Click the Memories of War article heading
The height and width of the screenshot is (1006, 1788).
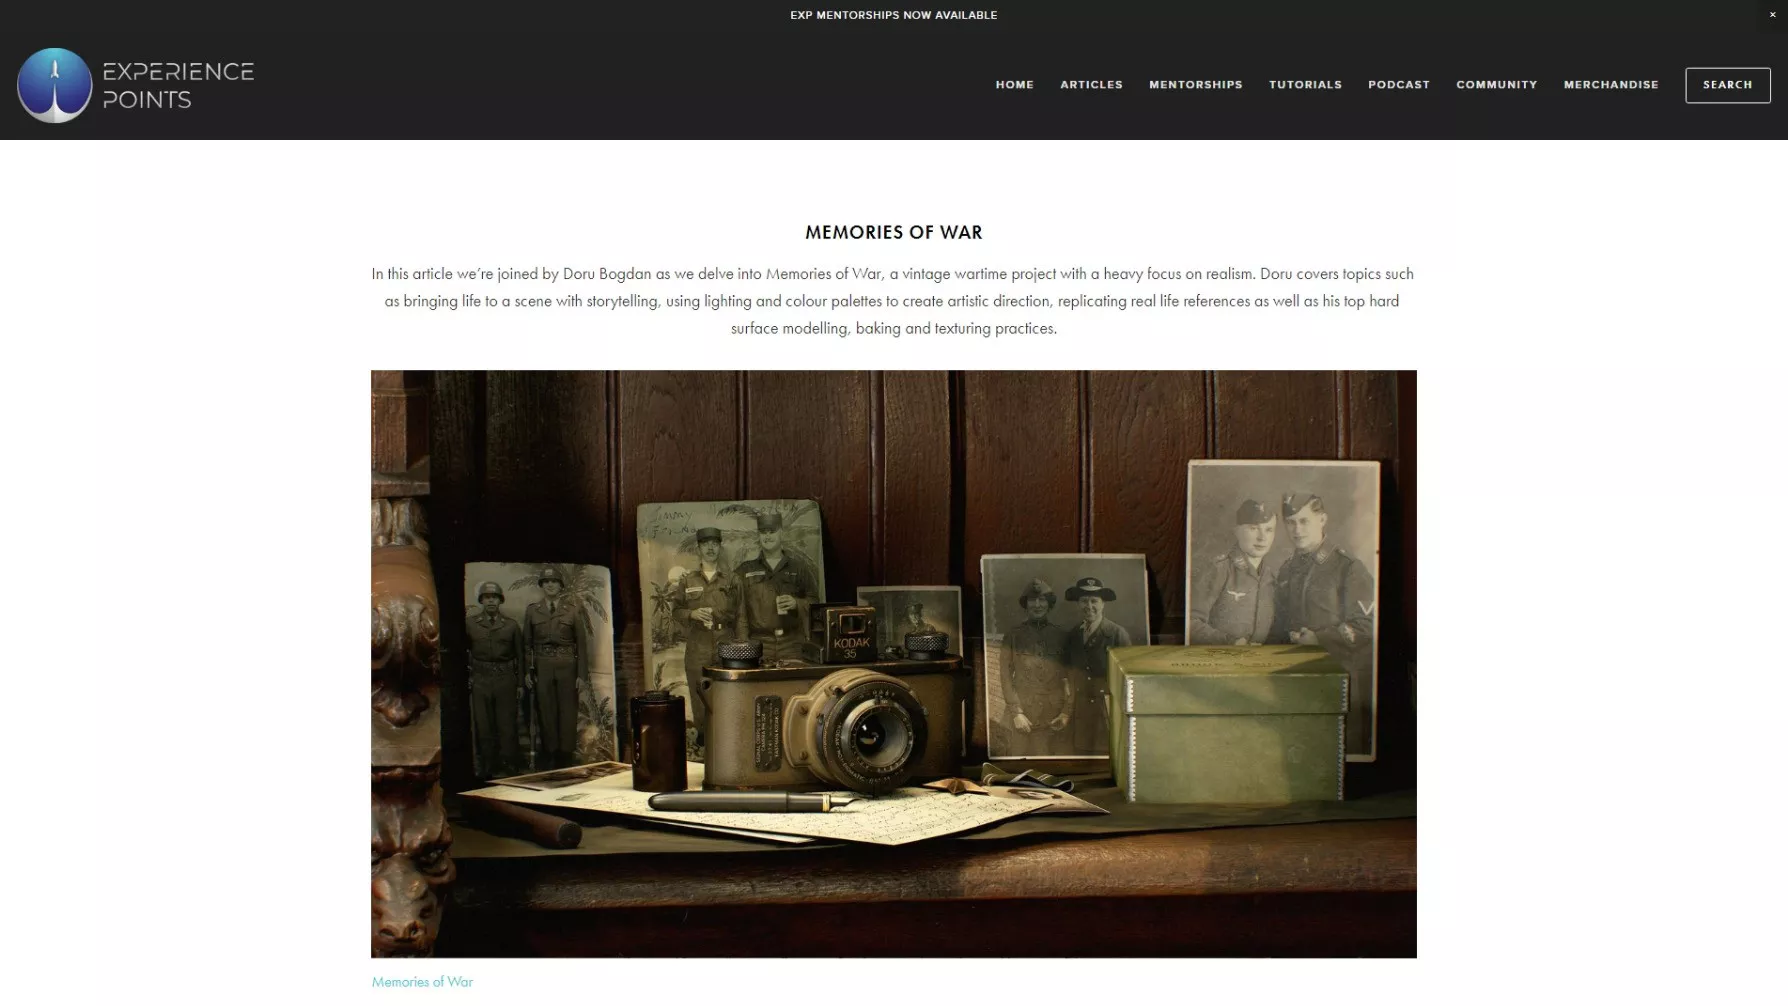point(893,232)
